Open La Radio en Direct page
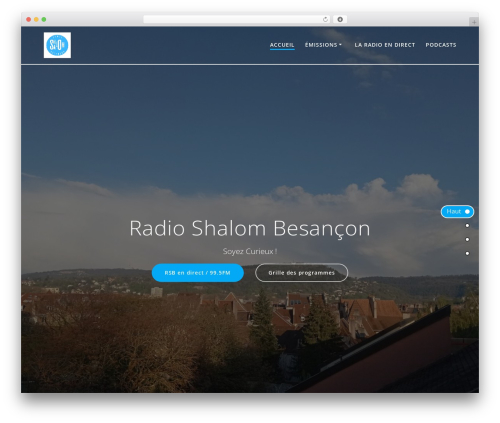 pyautogui.click(x=385, y=45)
